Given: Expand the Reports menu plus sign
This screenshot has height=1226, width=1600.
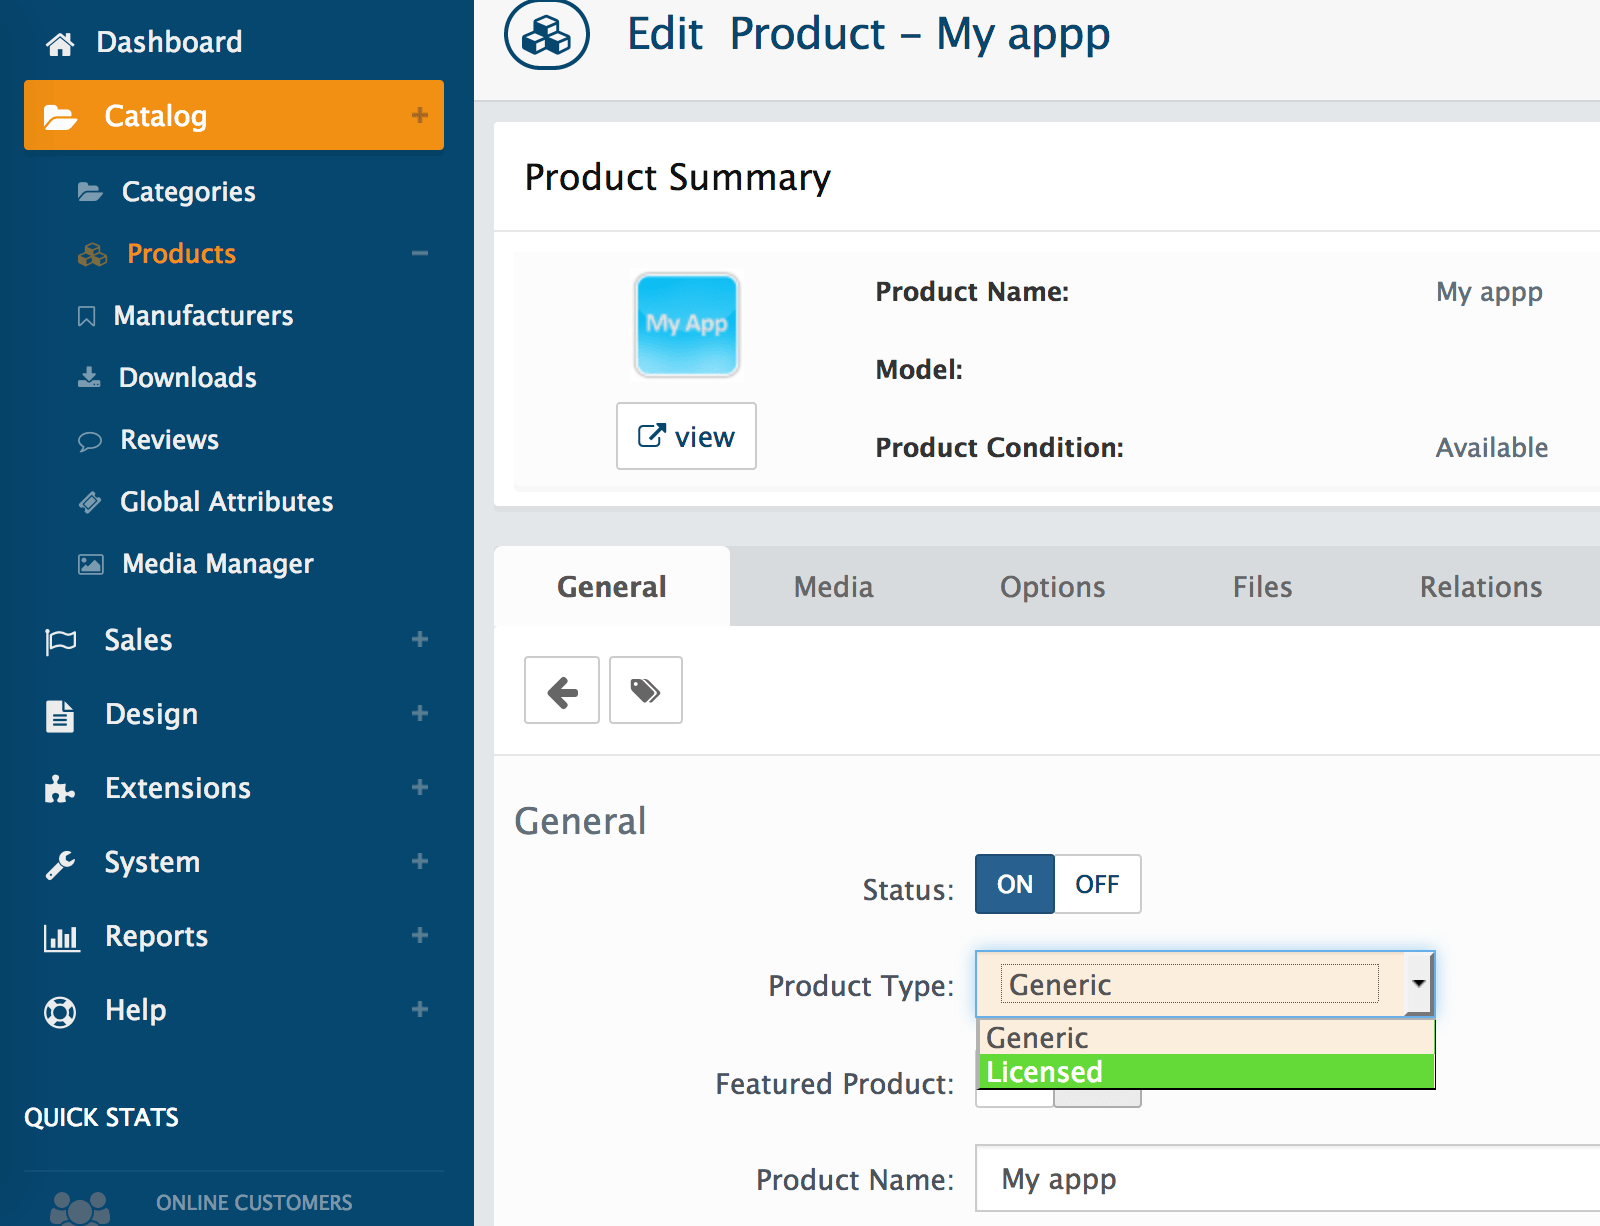Looking at the screenshot, I should 420,935.
